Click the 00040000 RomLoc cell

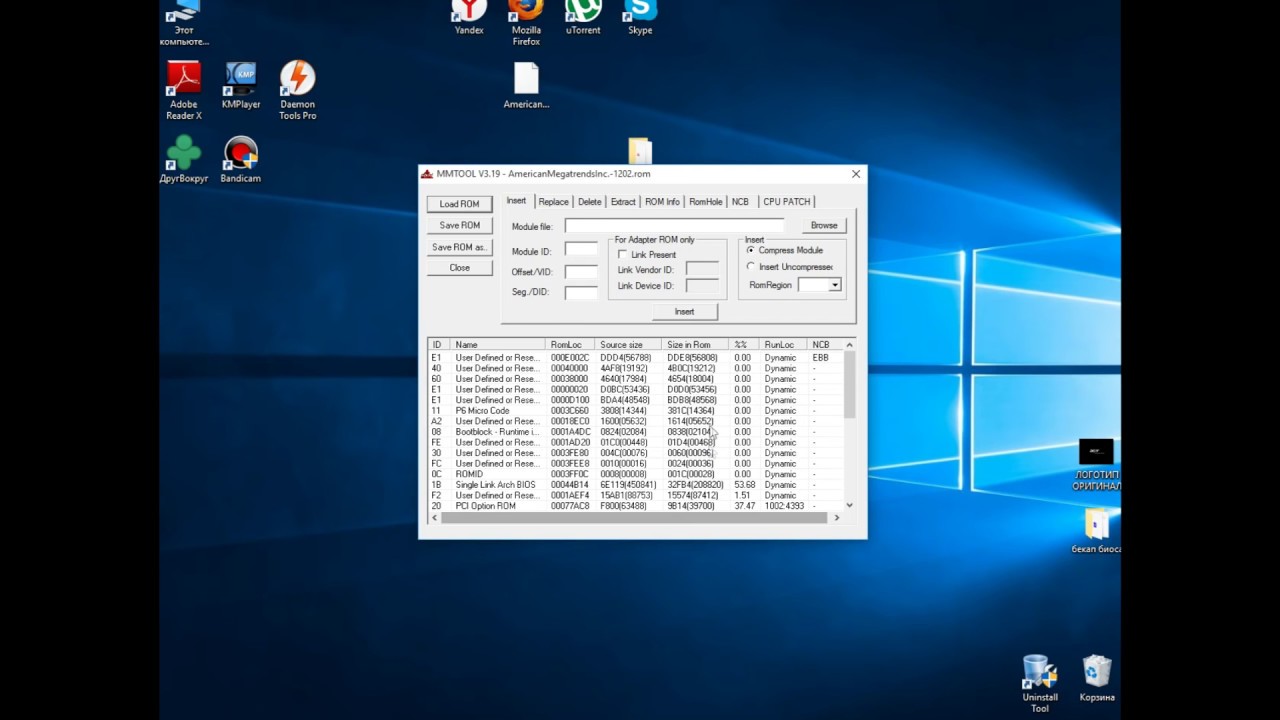[x=570, y=369]
